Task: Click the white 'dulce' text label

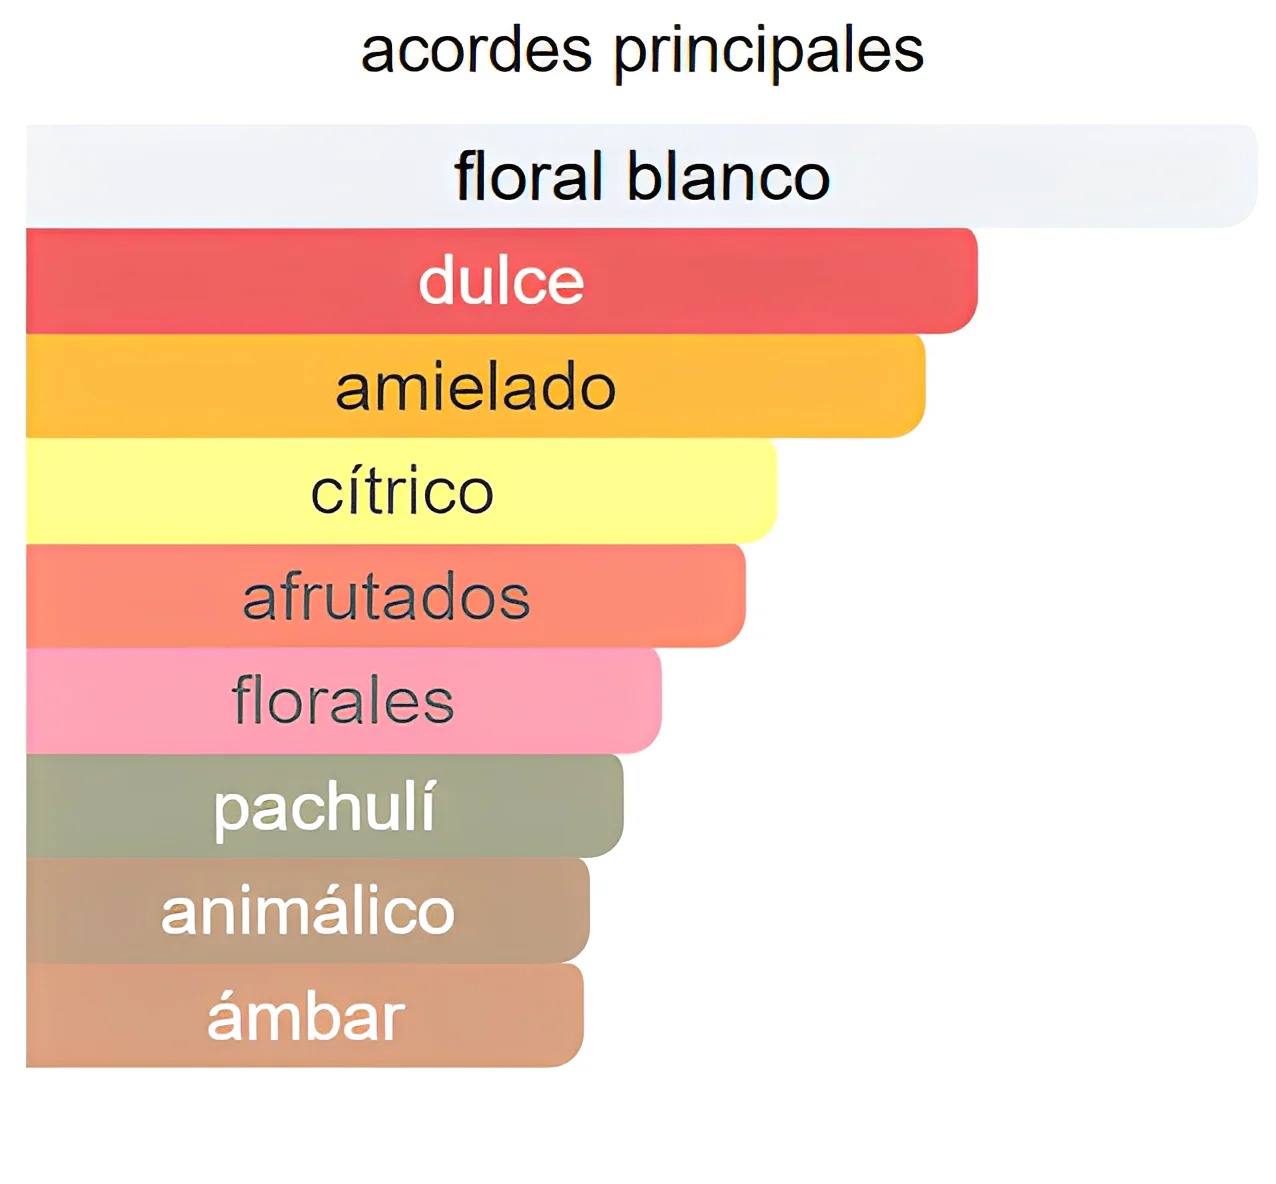Action: pyautogui.click(x=501, y=281)
